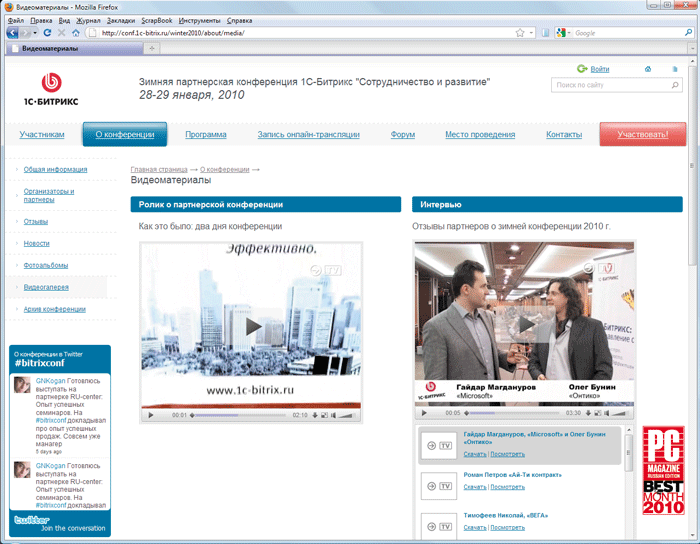Viewport: 700px width, 544px height.
Task: Switch to the Программа navigation tab
Action: click(205, 134)
